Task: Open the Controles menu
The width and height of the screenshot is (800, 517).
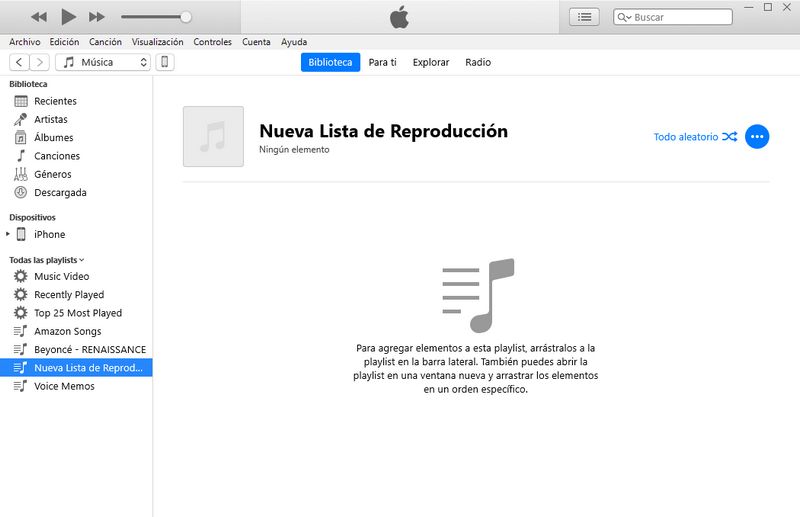Action: (212, 42)
